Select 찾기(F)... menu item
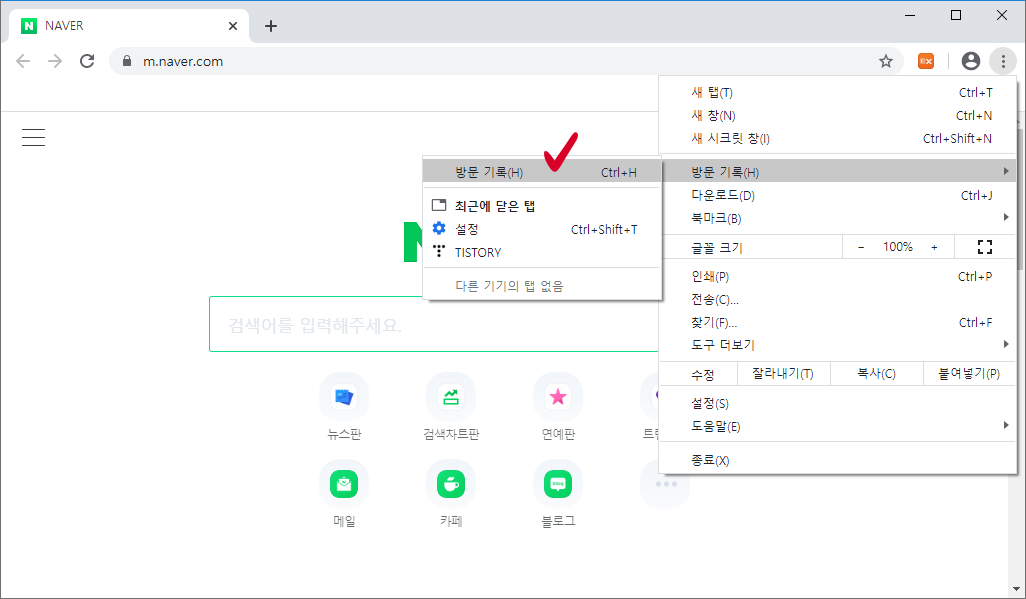 (x=838, y=322)
